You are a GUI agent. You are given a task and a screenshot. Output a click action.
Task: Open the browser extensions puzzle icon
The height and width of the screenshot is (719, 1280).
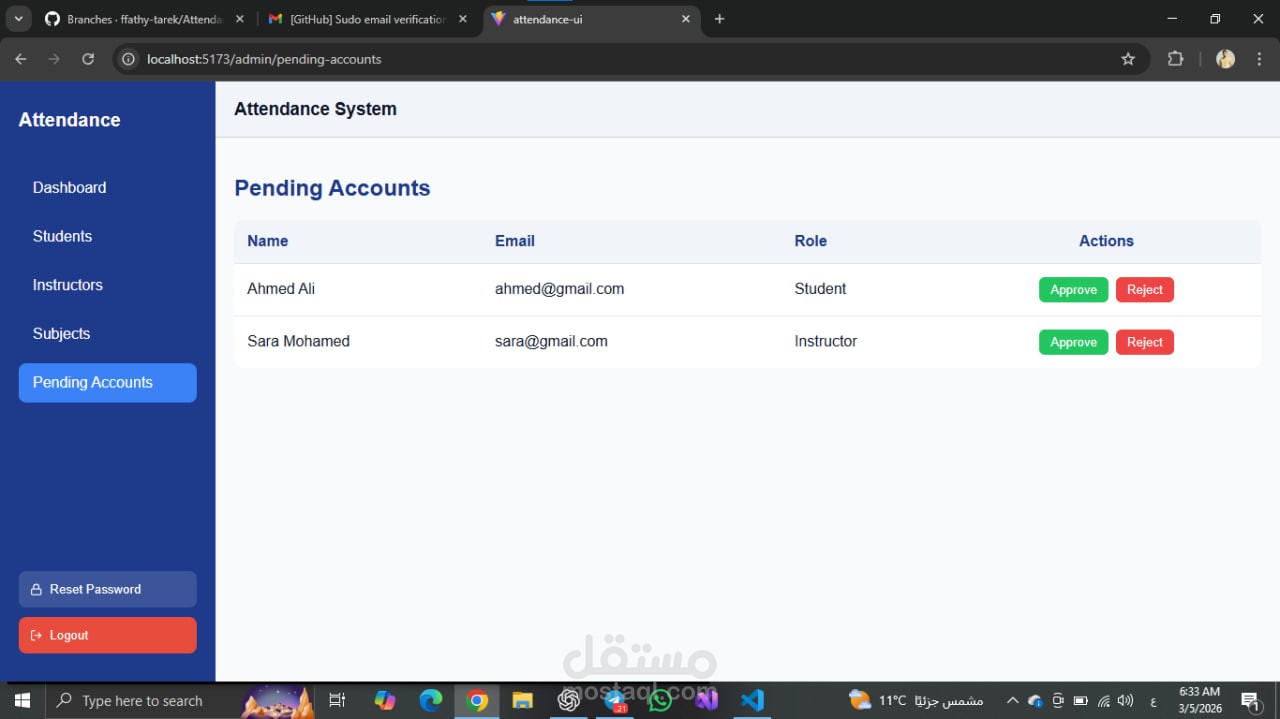click(1175, 59)
